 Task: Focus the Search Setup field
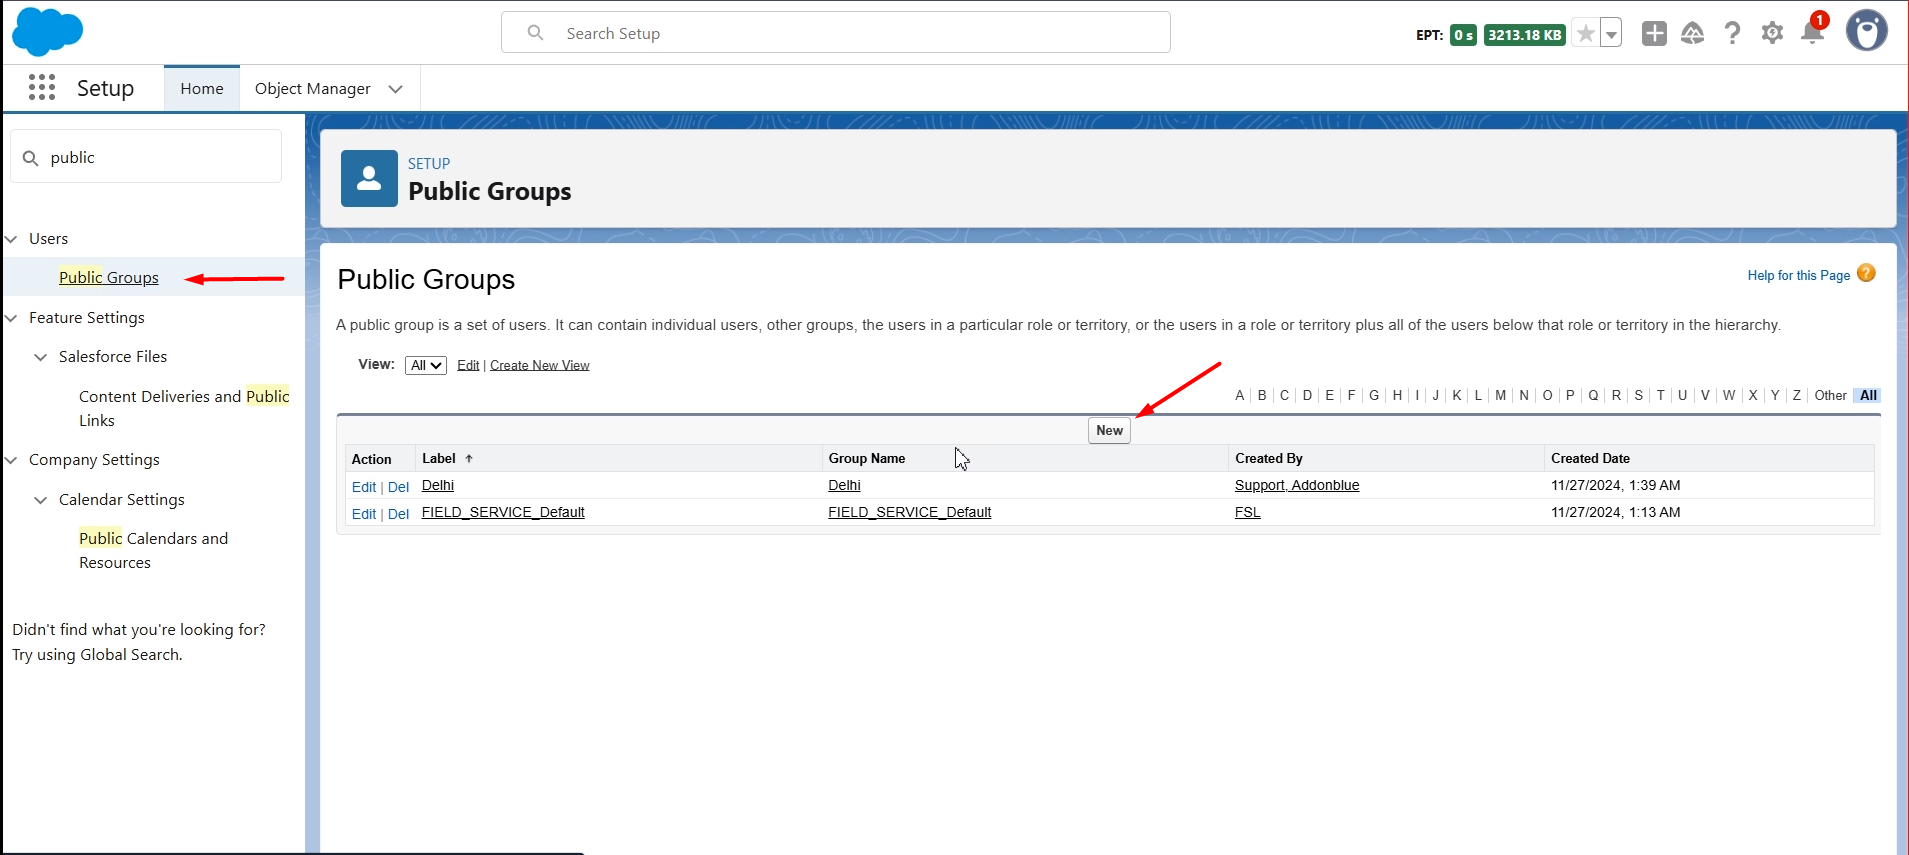pos(836,33)
